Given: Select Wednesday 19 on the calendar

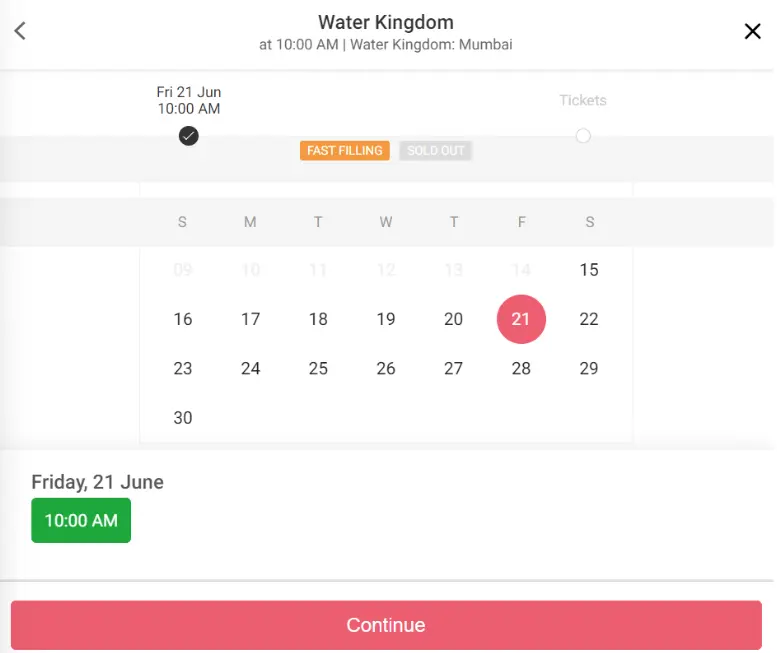Looking at the screenshot, I should (x=386, y=319).
